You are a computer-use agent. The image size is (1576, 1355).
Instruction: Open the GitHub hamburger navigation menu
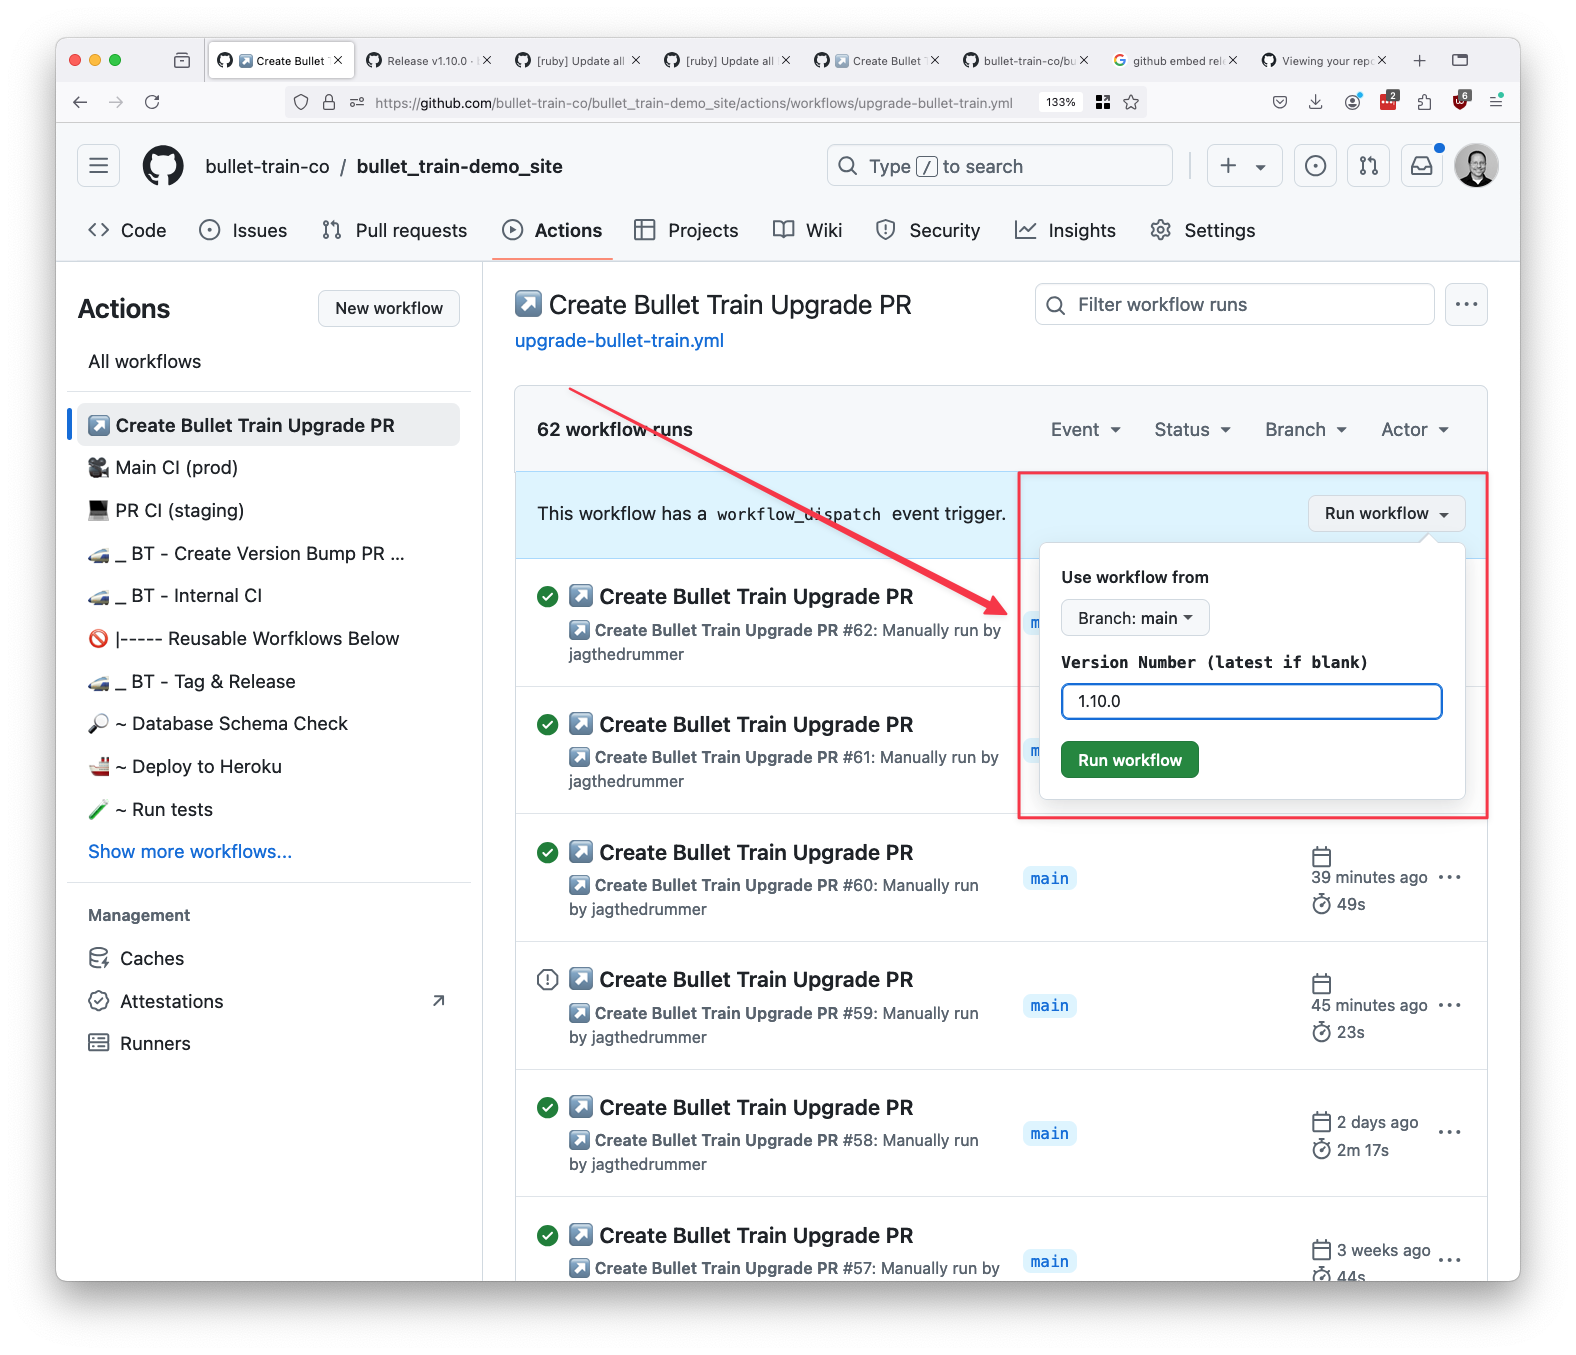tap(98, 166)
